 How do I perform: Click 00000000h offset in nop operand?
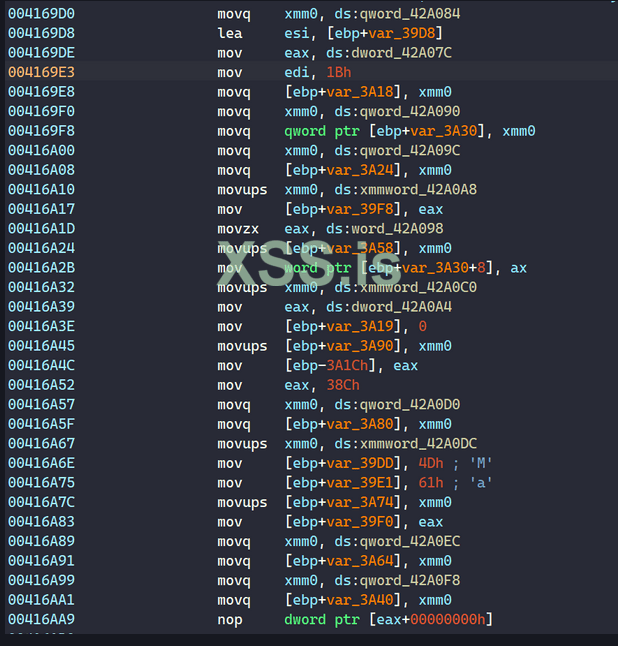click(x=448, y=620)
